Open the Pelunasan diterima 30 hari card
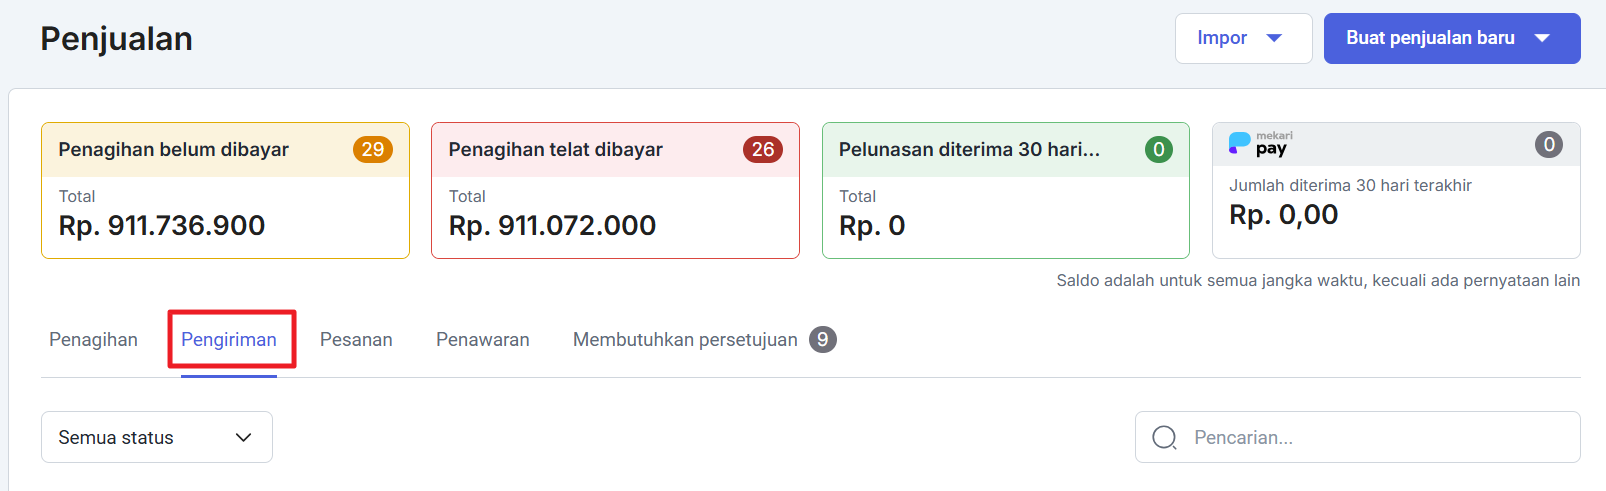The width and height of the screenshot is (1606, 491). pos(1005,191)
